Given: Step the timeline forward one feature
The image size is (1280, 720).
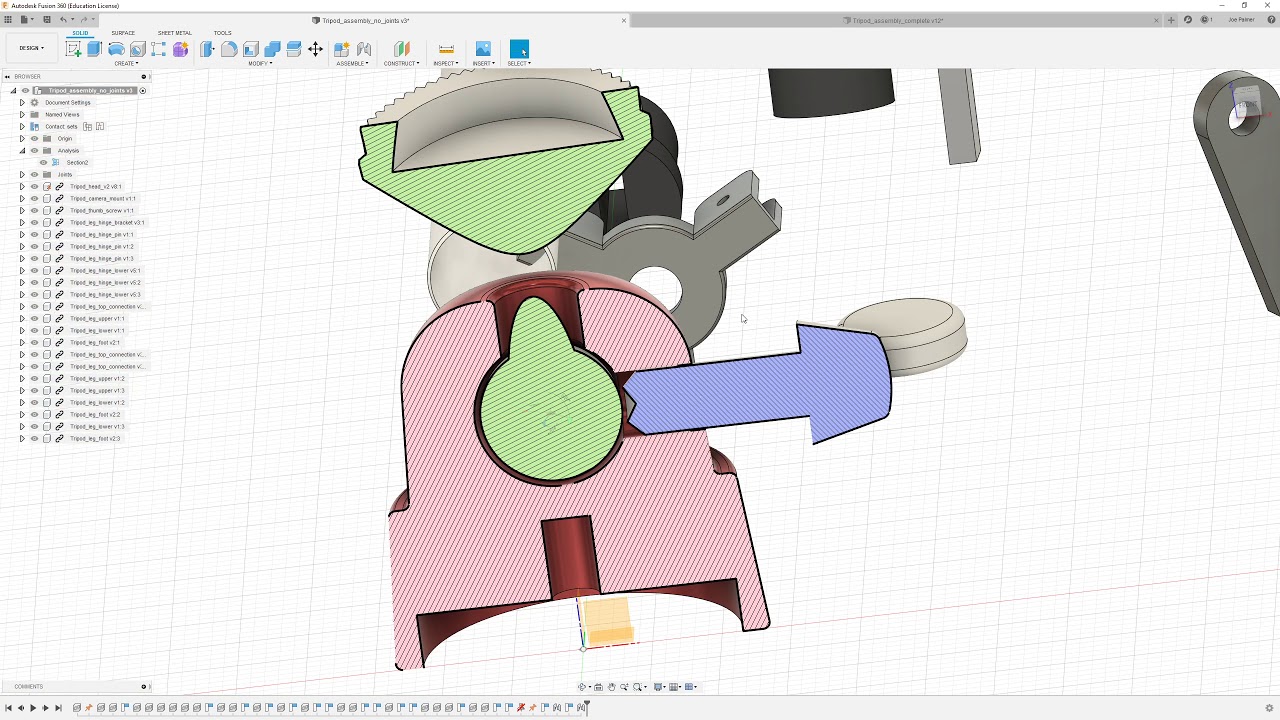Looking at the screenshot, I should point(45,708).
